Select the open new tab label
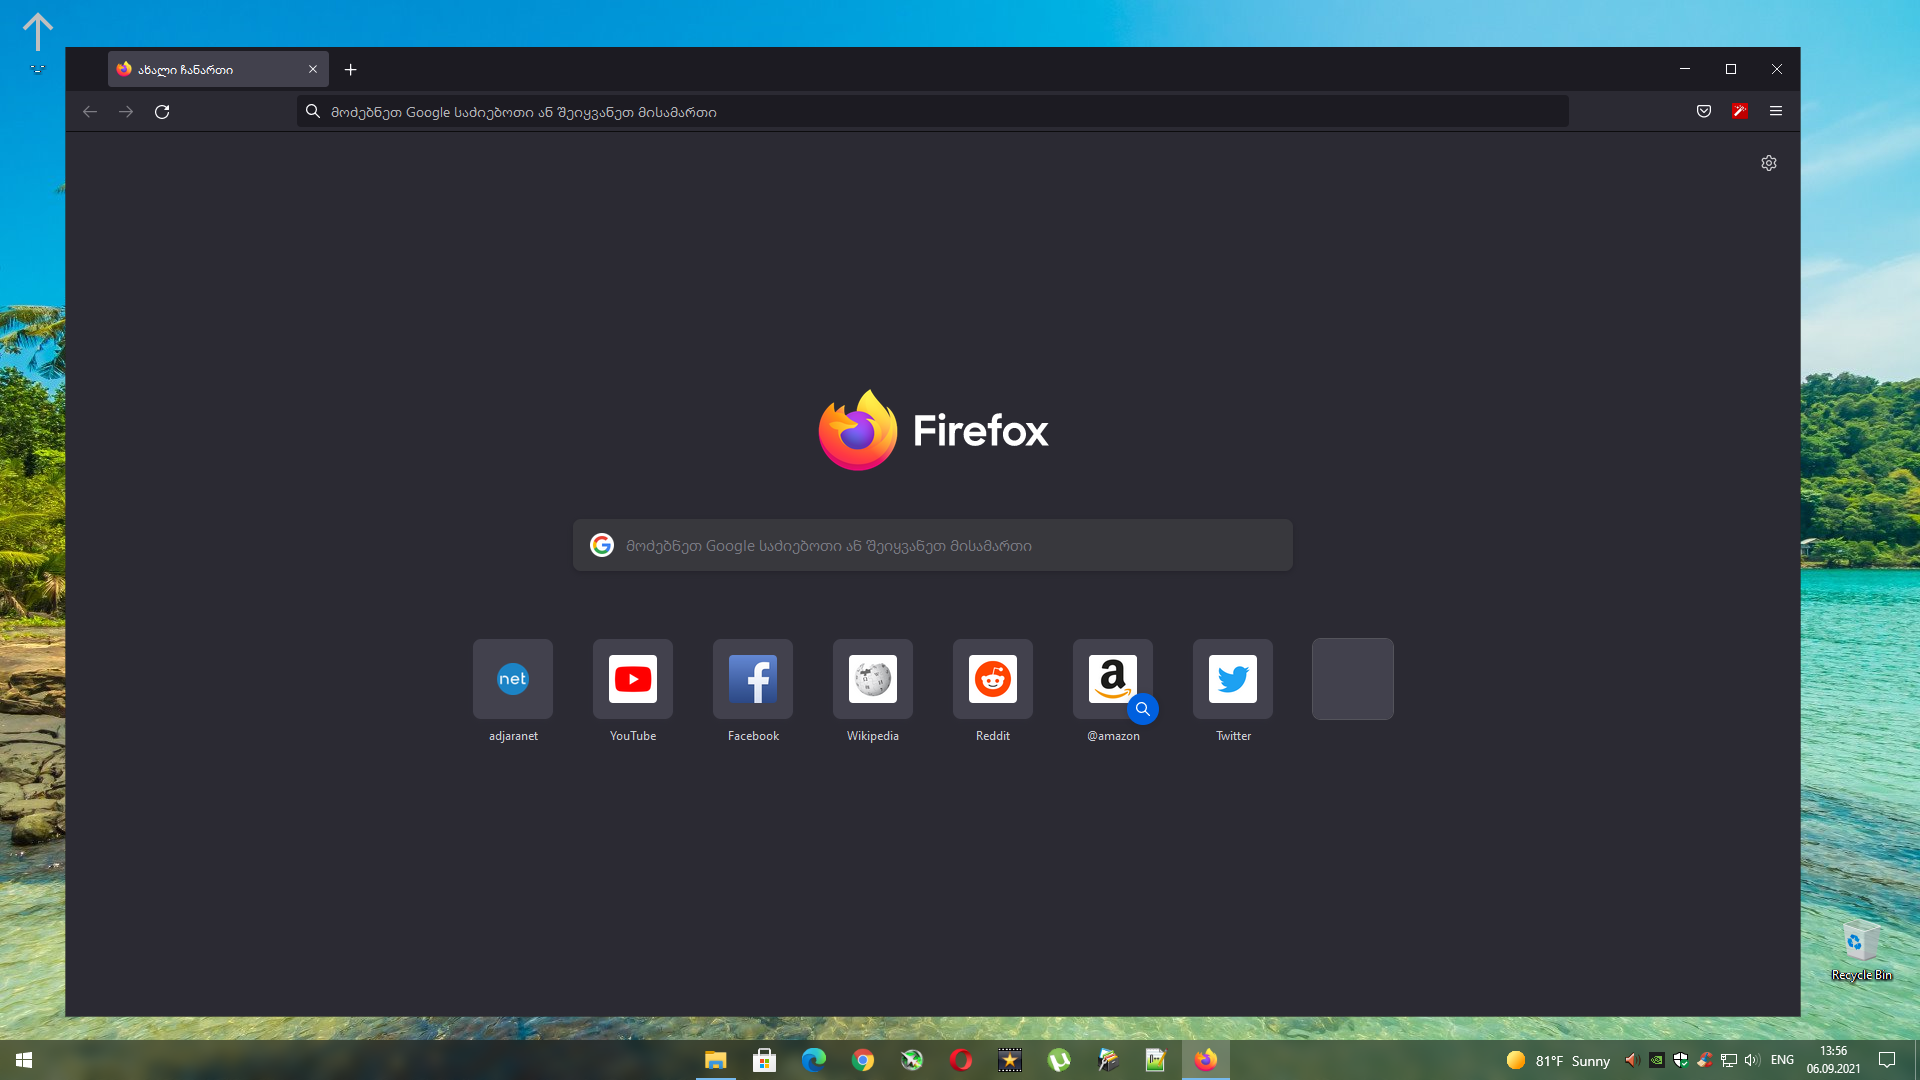 tap(200, 70)
